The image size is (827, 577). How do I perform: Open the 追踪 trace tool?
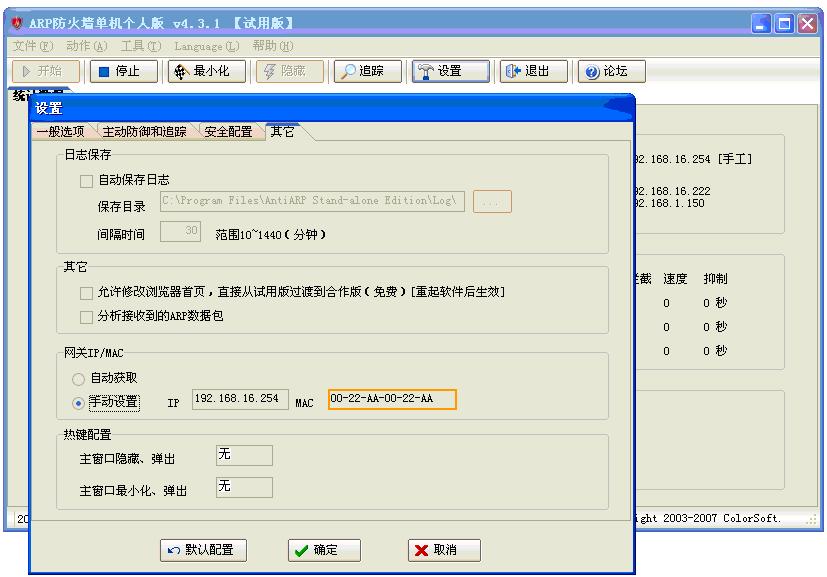coord(368,71)
